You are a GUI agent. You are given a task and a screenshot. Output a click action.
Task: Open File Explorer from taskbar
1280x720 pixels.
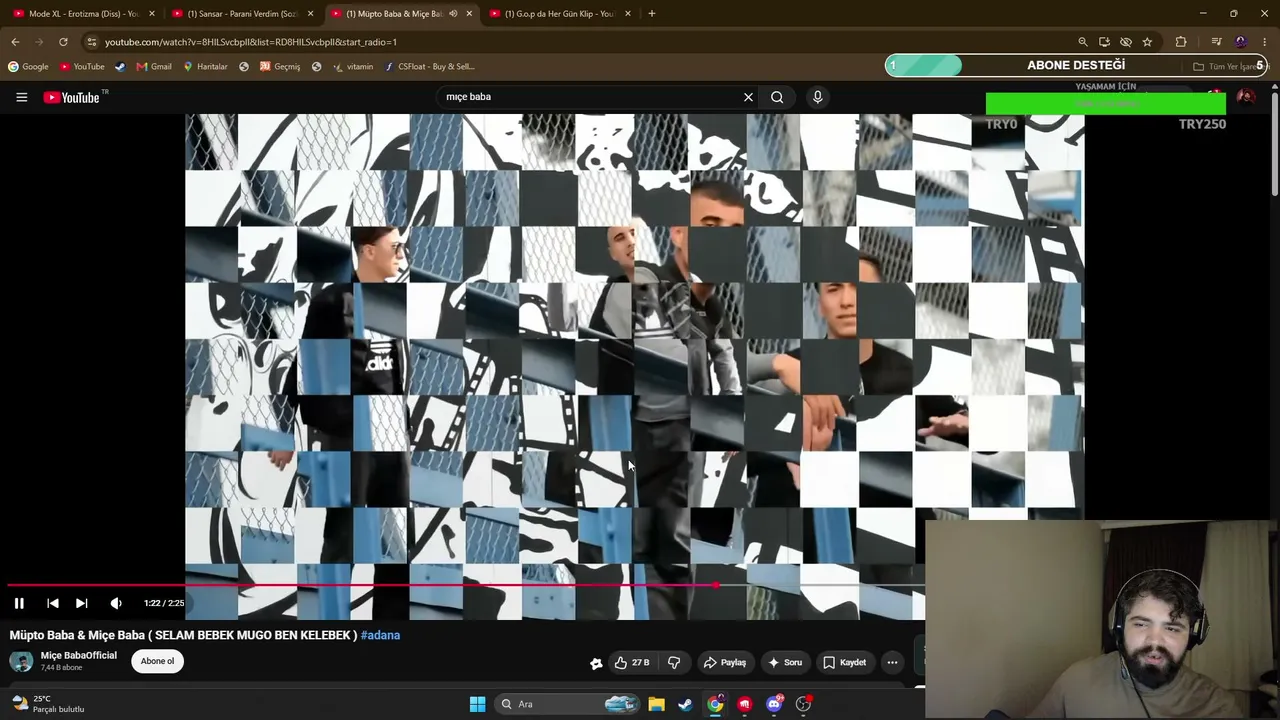coord(656,704)
